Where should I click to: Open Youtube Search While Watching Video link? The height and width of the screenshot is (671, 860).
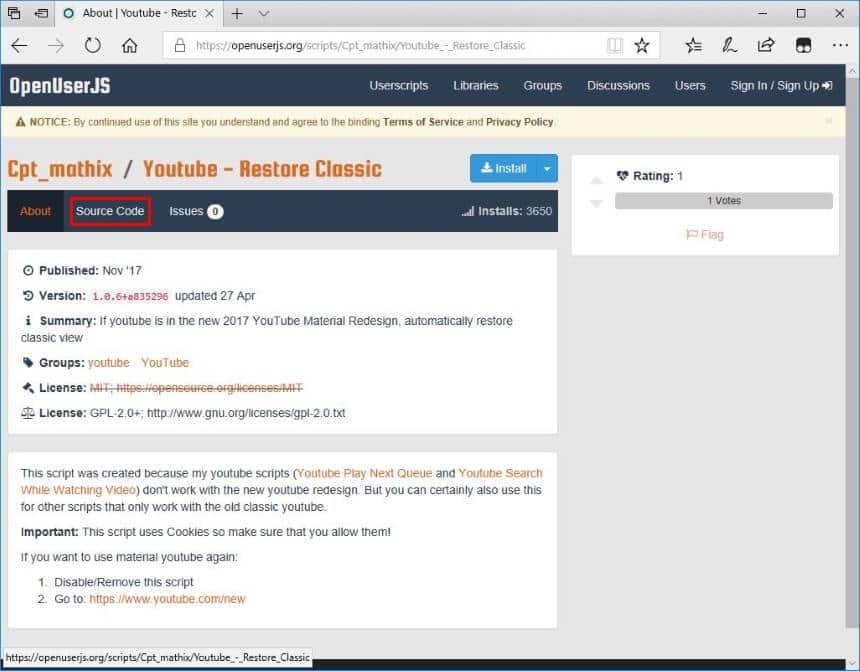[281, 481]
